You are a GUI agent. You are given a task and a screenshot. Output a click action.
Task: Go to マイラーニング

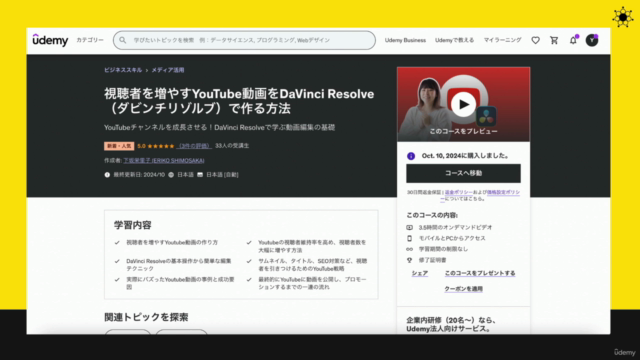pos(502,40)
